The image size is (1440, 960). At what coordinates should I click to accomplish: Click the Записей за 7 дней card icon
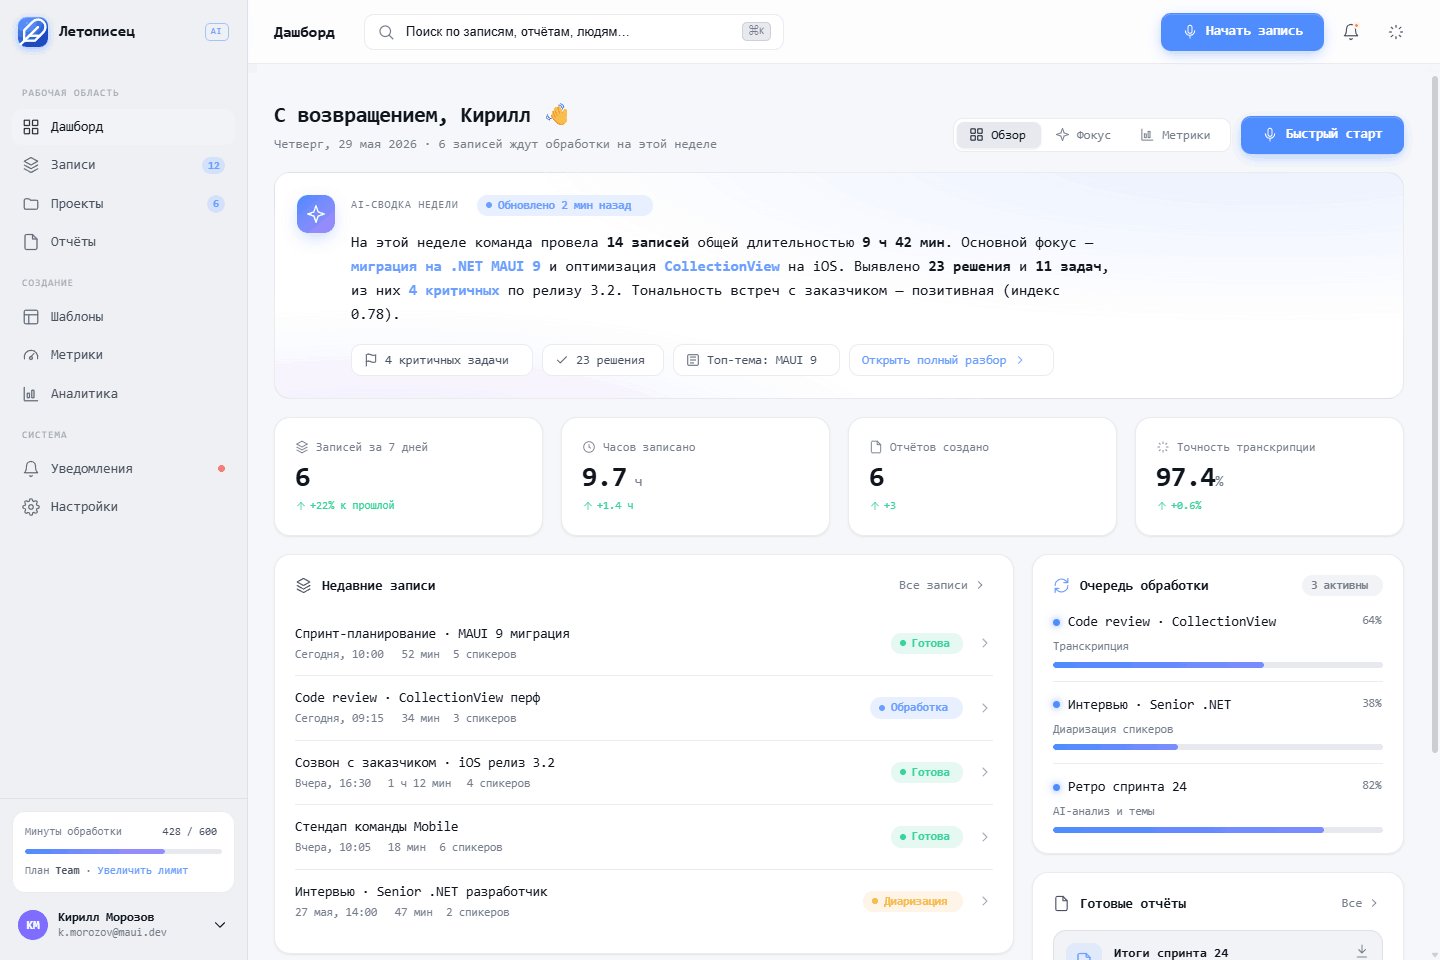(302, 448)
